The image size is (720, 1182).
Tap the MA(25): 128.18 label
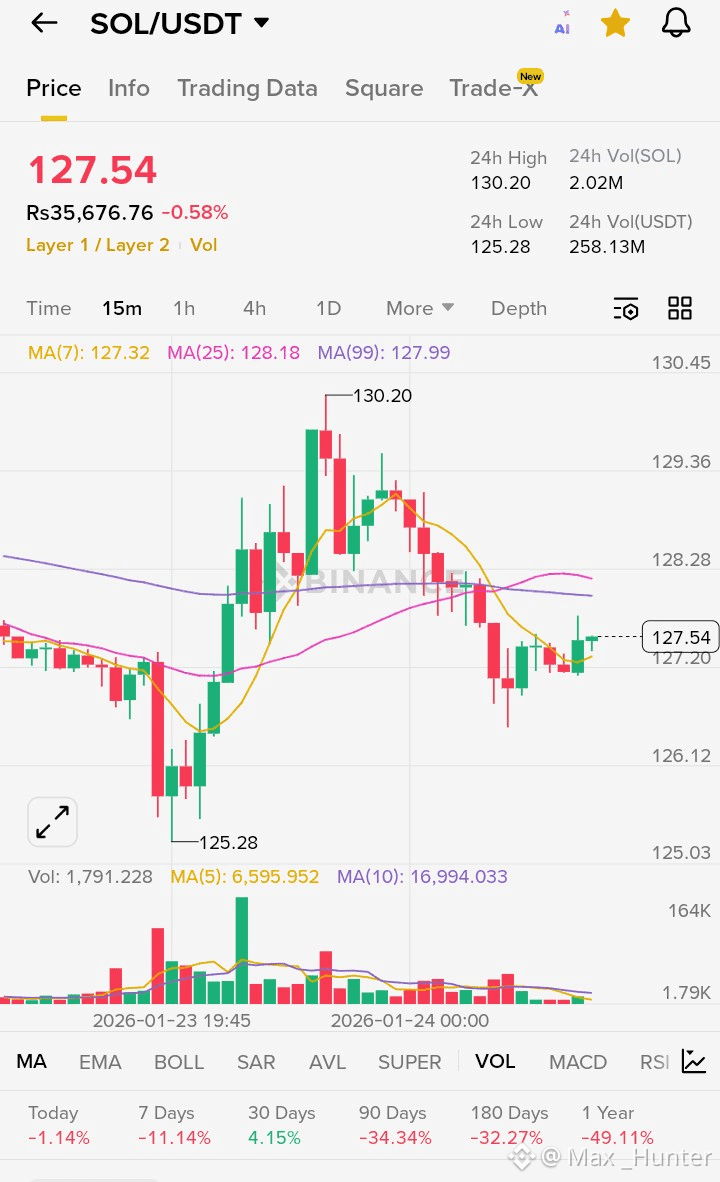tap(234, 352)
